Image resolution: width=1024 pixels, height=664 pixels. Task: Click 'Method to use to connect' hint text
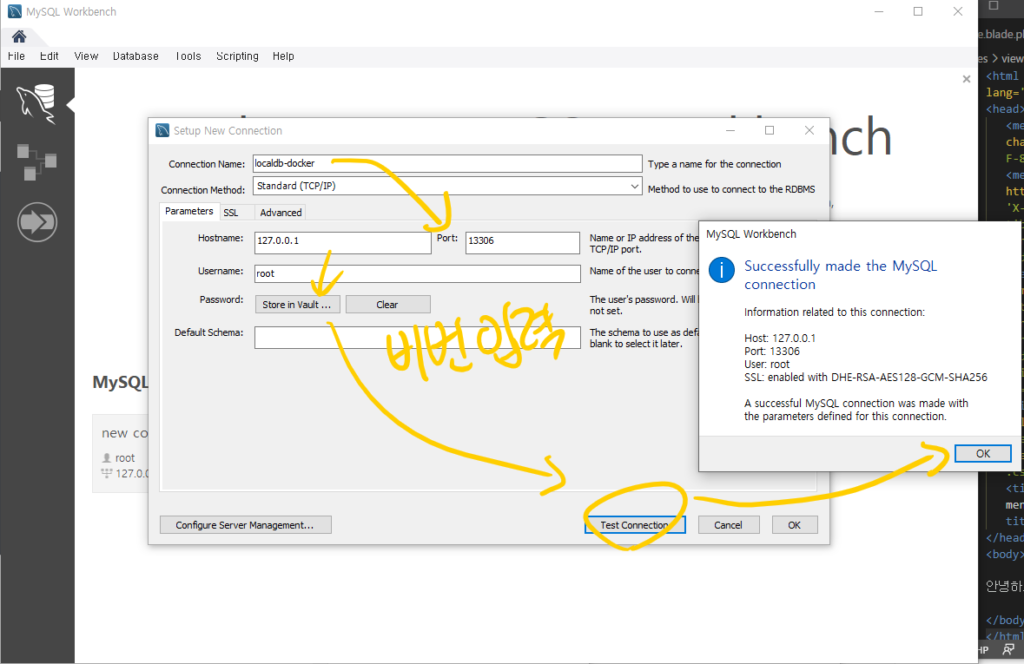point(731,189)
